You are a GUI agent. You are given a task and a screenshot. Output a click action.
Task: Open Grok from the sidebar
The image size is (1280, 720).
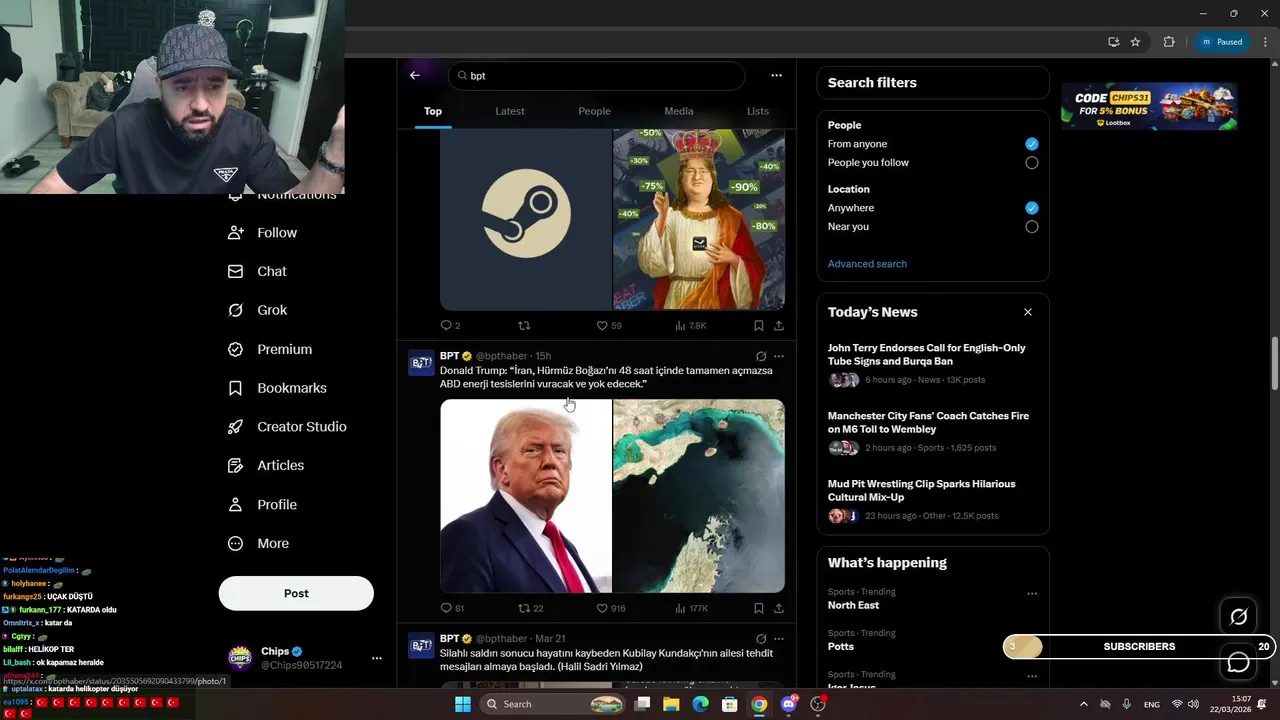point(258,310)
